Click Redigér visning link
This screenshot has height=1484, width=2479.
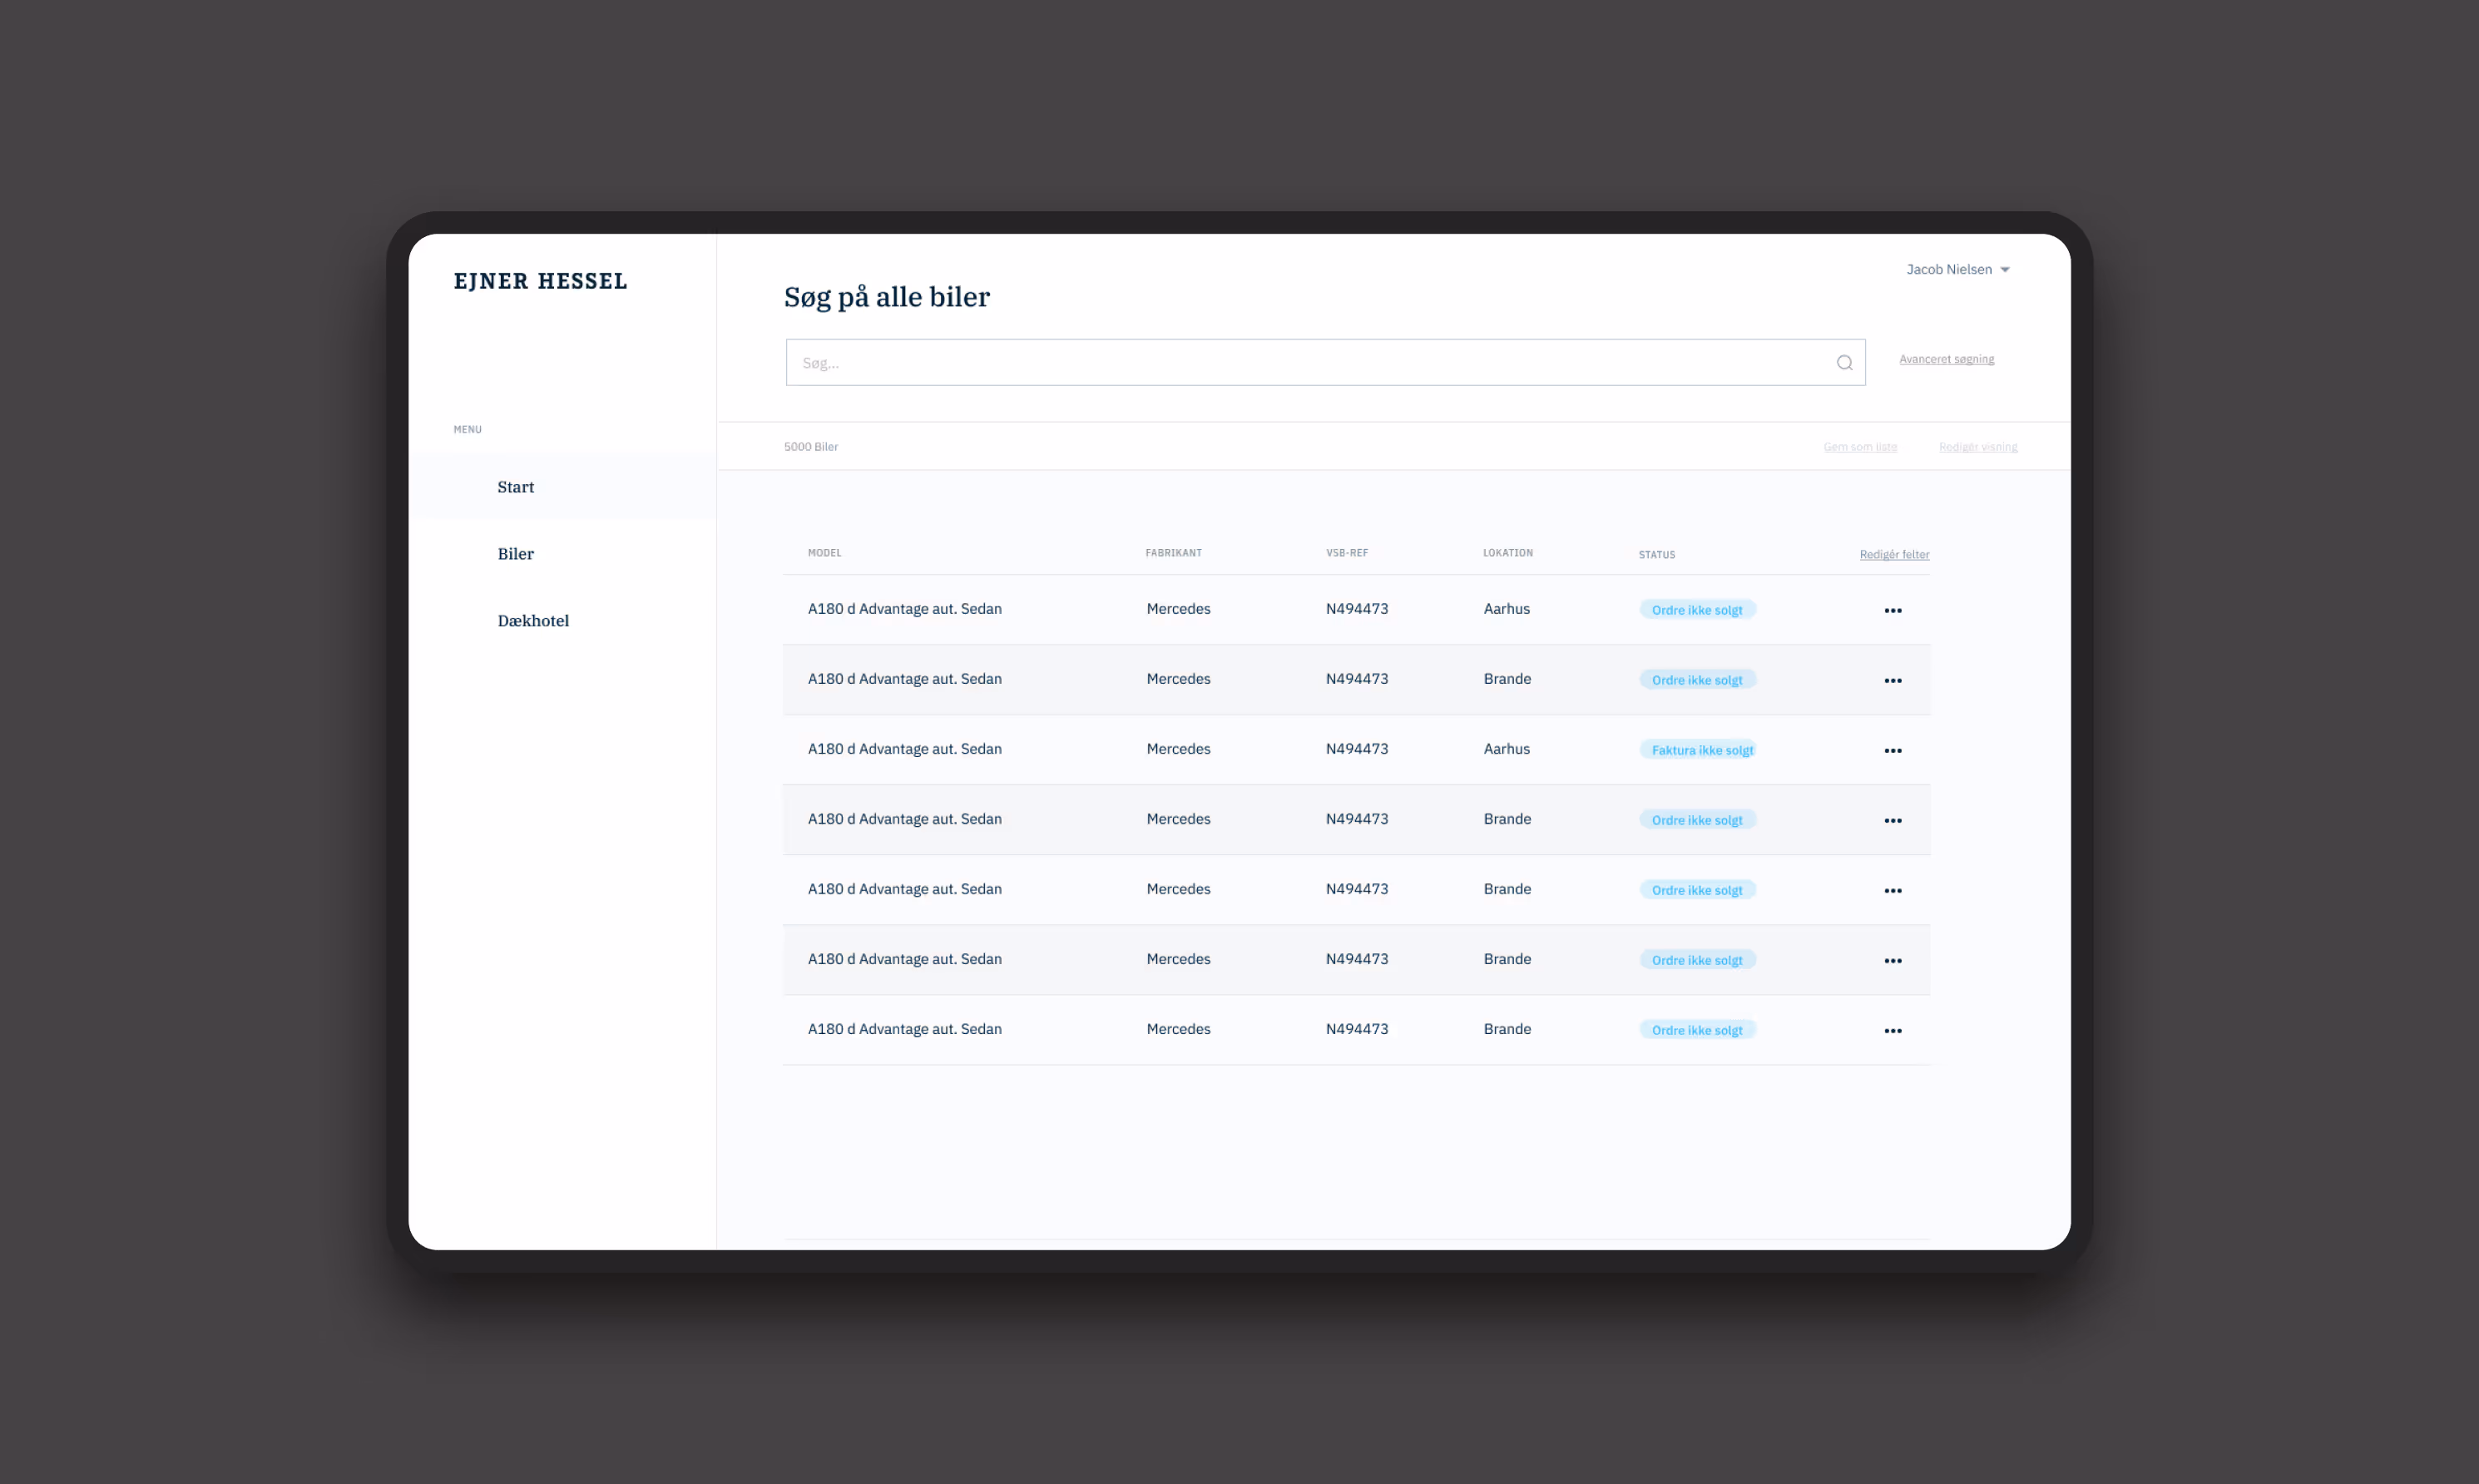point(1977,447)
